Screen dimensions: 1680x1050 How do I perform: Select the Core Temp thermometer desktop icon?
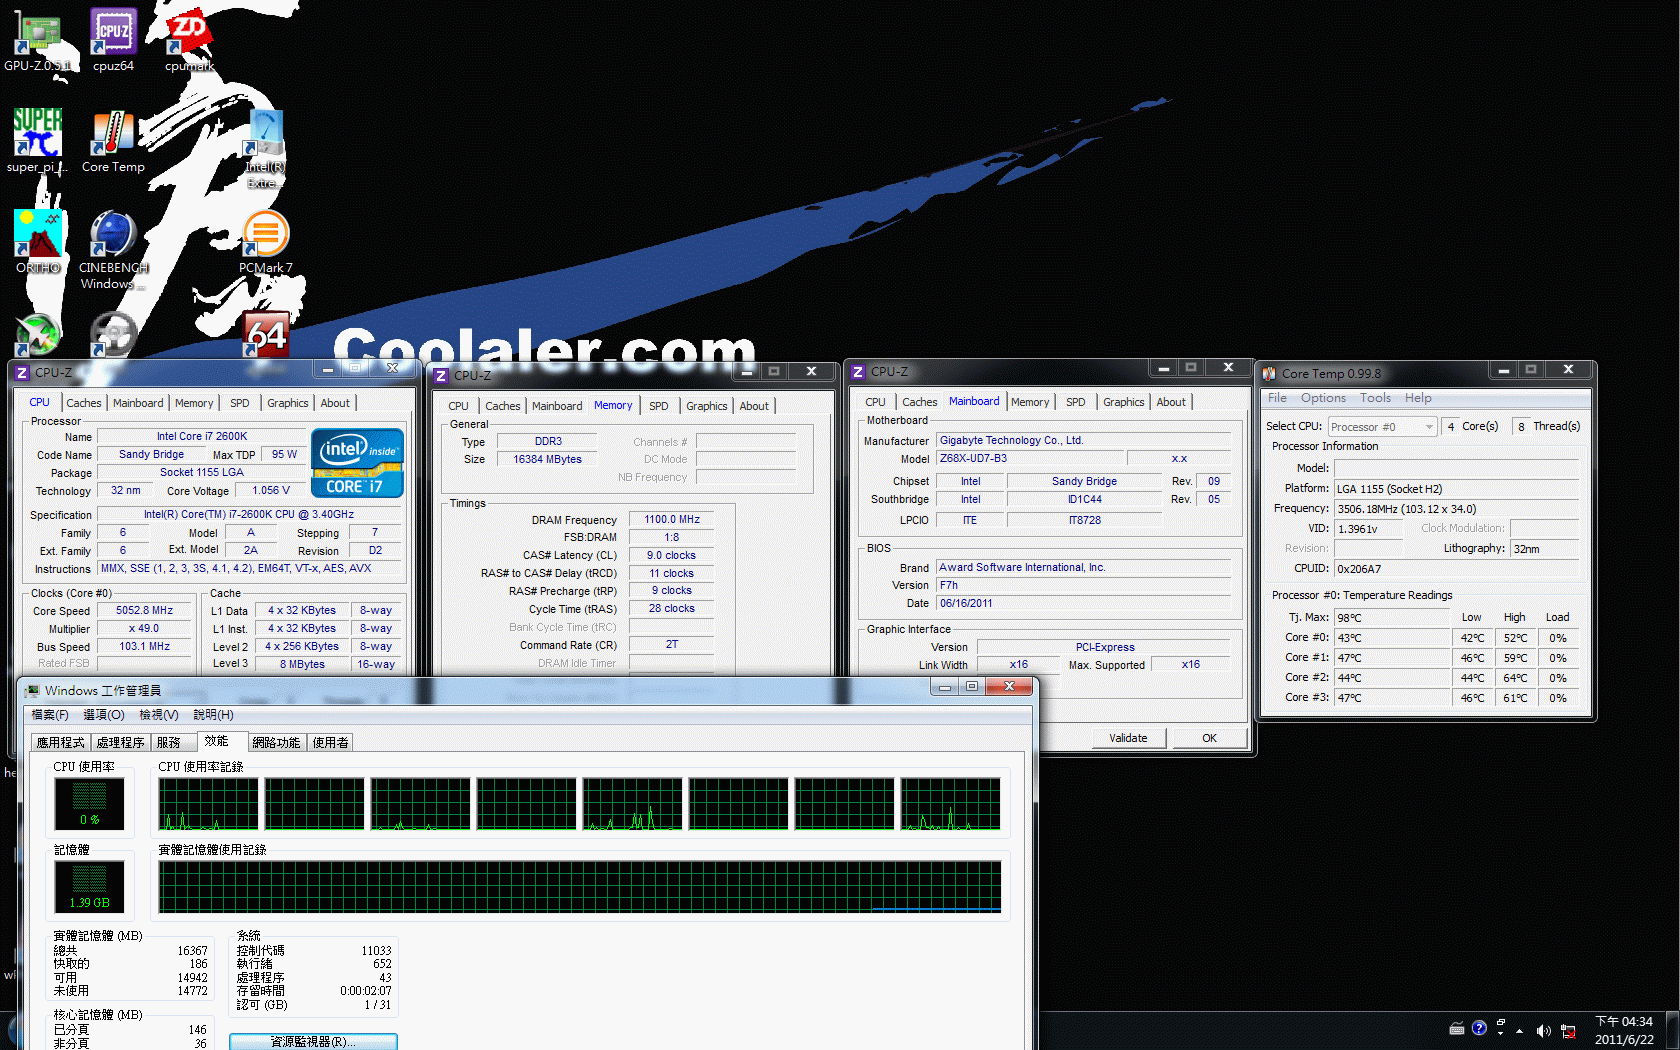coord(113,141)
